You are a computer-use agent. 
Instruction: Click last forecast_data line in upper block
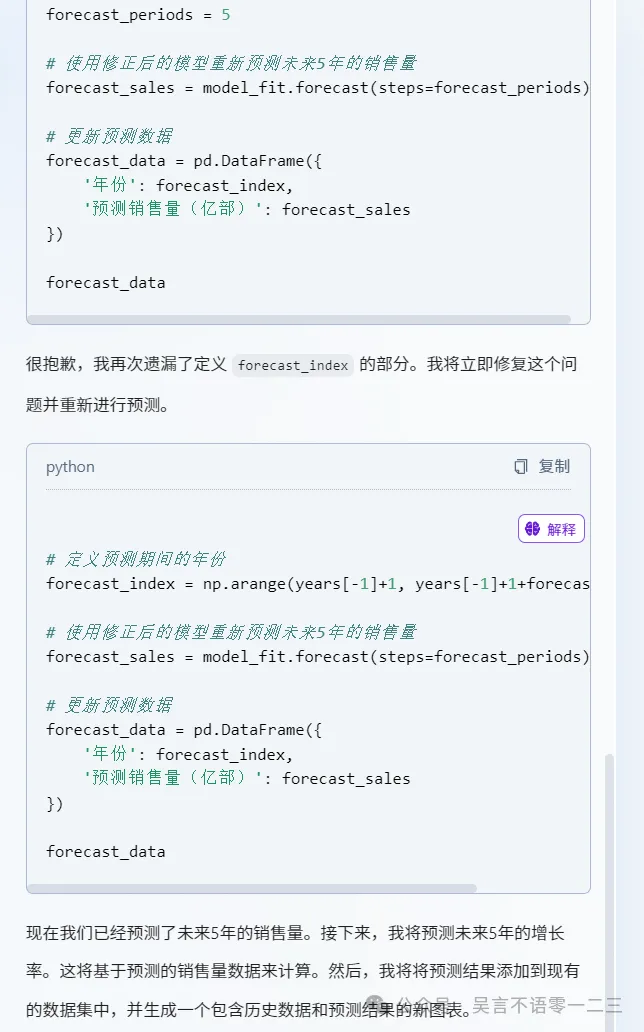(x=105, y=283)
